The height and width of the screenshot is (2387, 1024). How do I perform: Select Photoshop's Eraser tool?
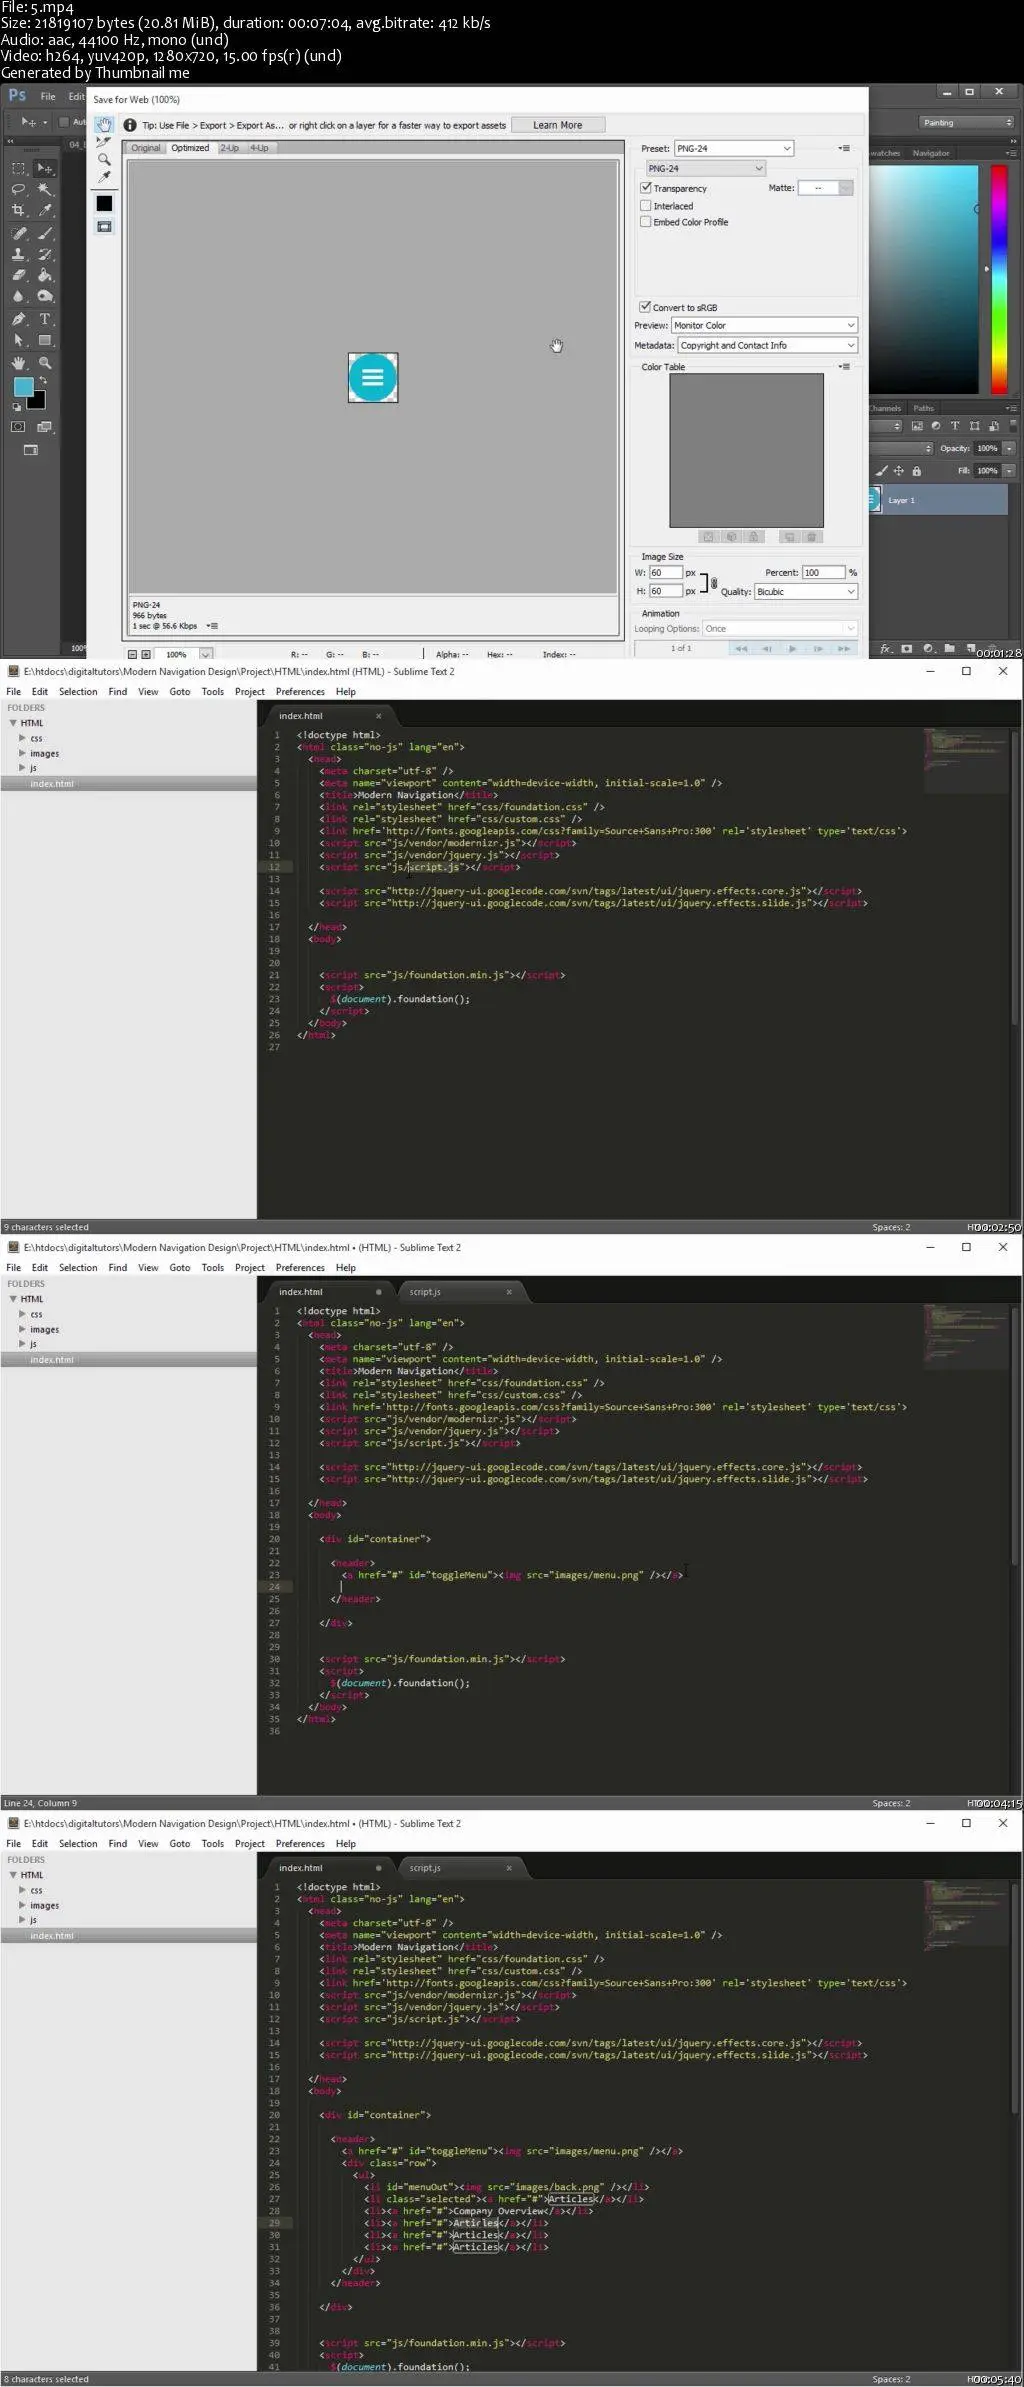tap(19, 275)
